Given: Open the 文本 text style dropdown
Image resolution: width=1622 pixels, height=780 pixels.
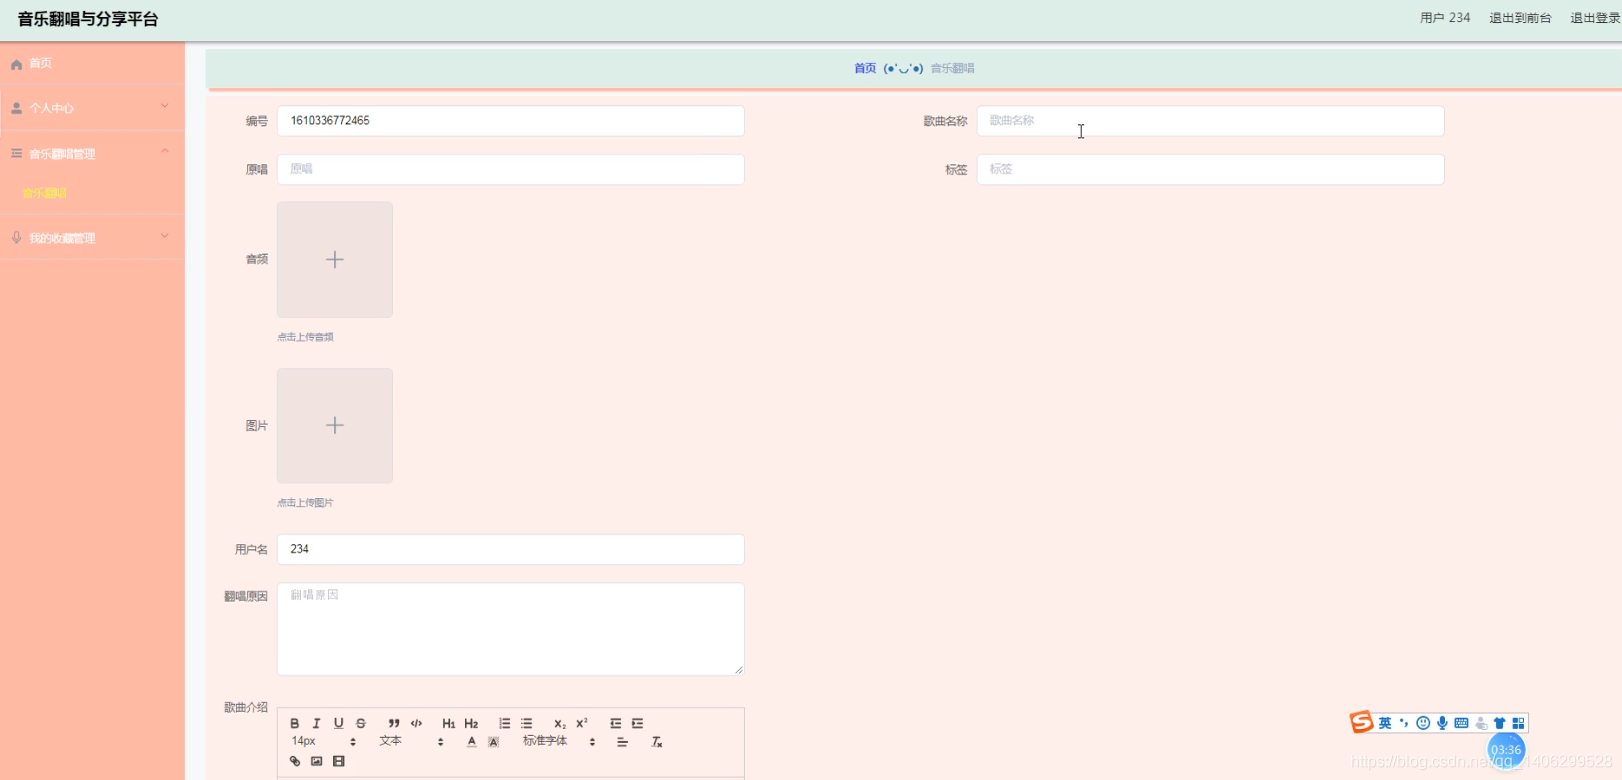Looking at the screenshot, I should click(x=411, y=742).
